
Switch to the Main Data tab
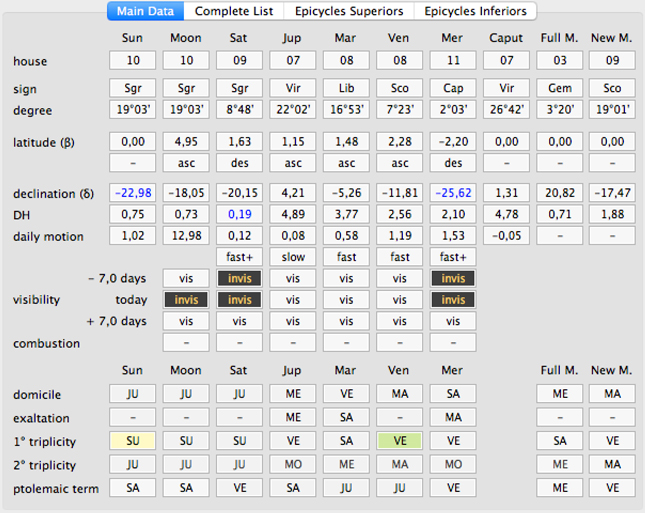(145, 11)
